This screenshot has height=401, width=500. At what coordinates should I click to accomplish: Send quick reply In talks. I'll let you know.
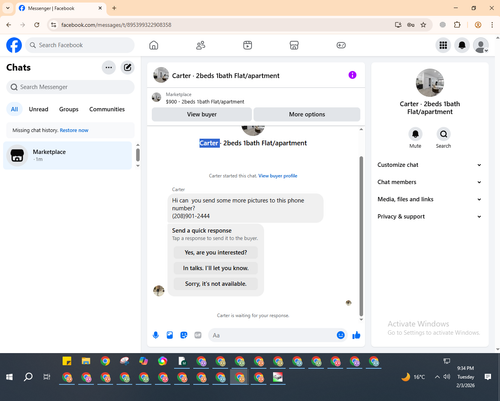click(x=216, y=268)
